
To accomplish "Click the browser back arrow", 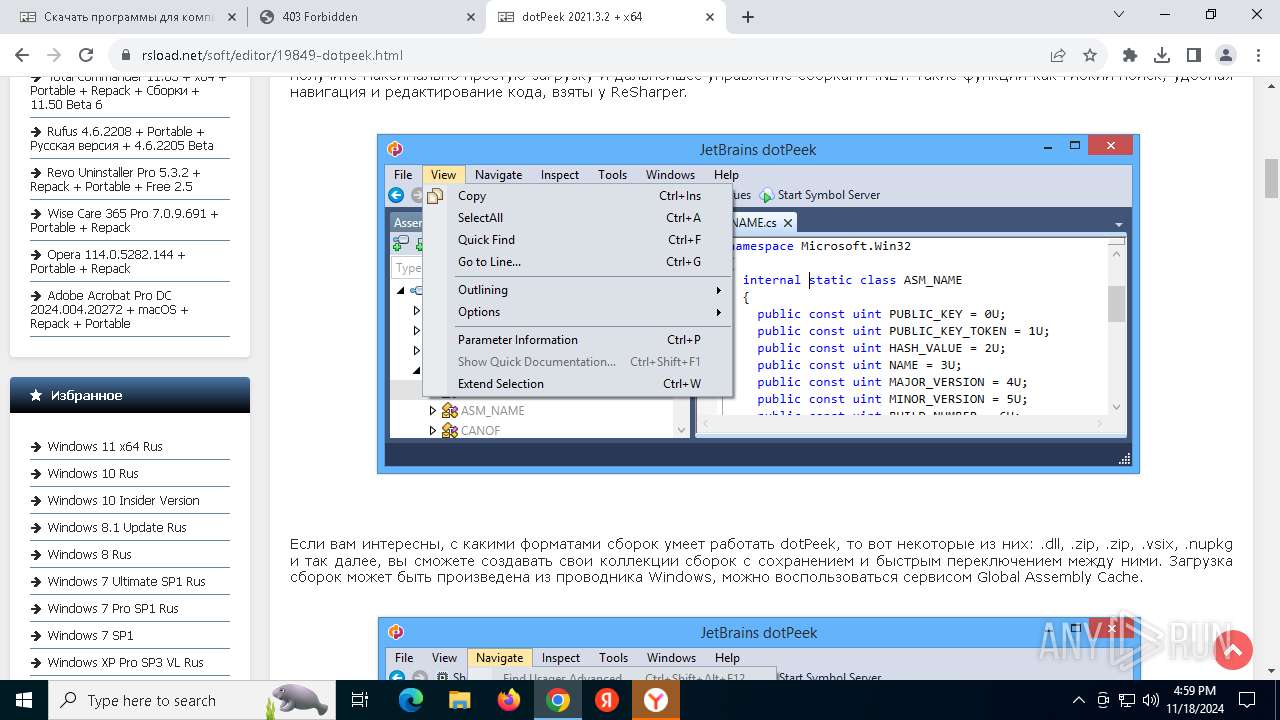I will pyautogui.click(x=22, y=55).
